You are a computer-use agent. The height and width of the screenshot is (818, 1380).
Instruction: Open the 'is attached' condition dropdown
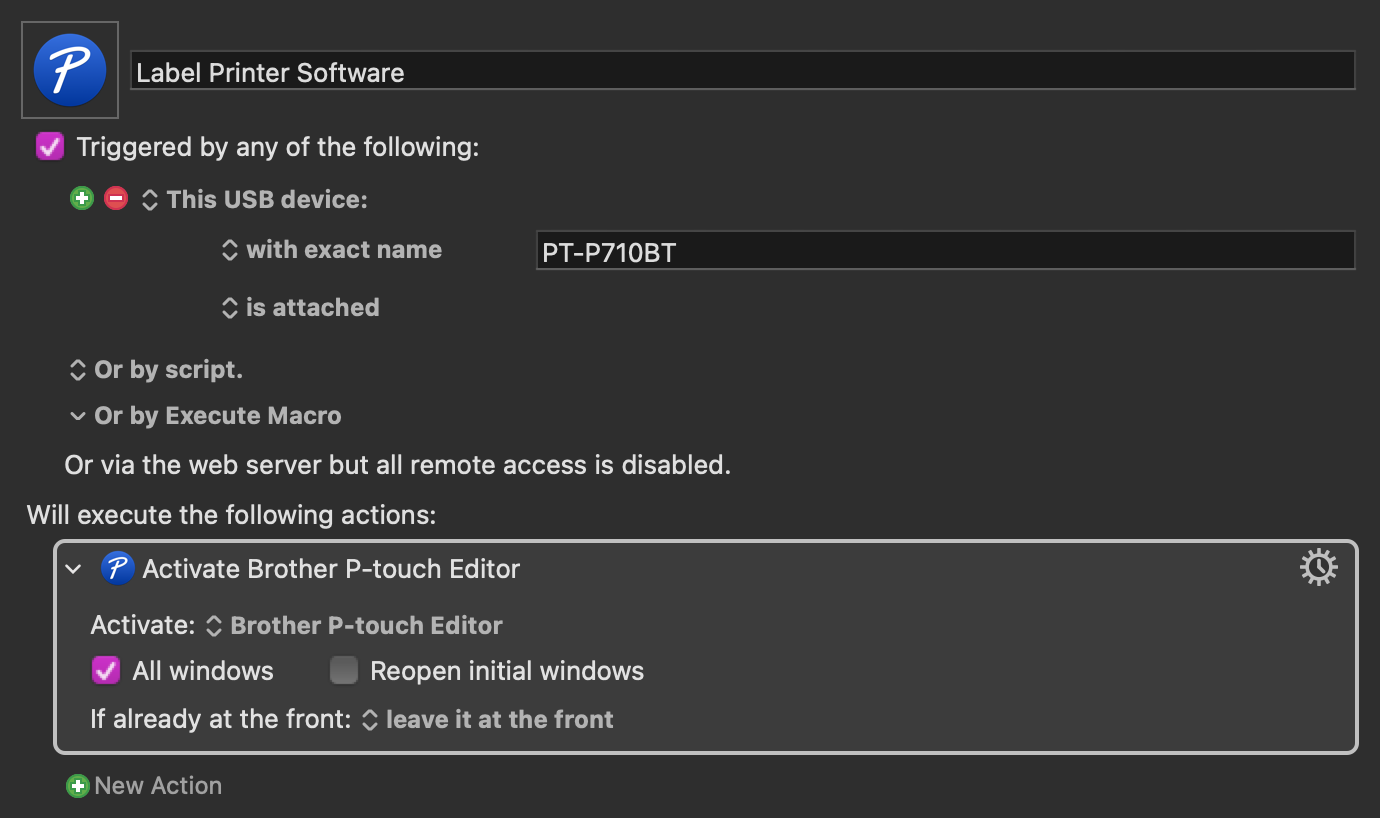point(230,307)
